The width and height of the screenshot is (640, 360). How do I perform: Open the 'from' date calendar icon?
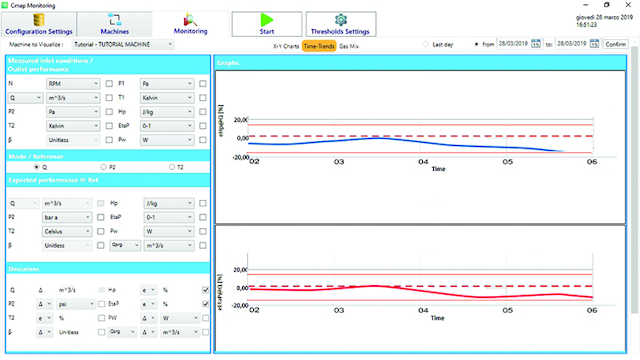[536, 44]
